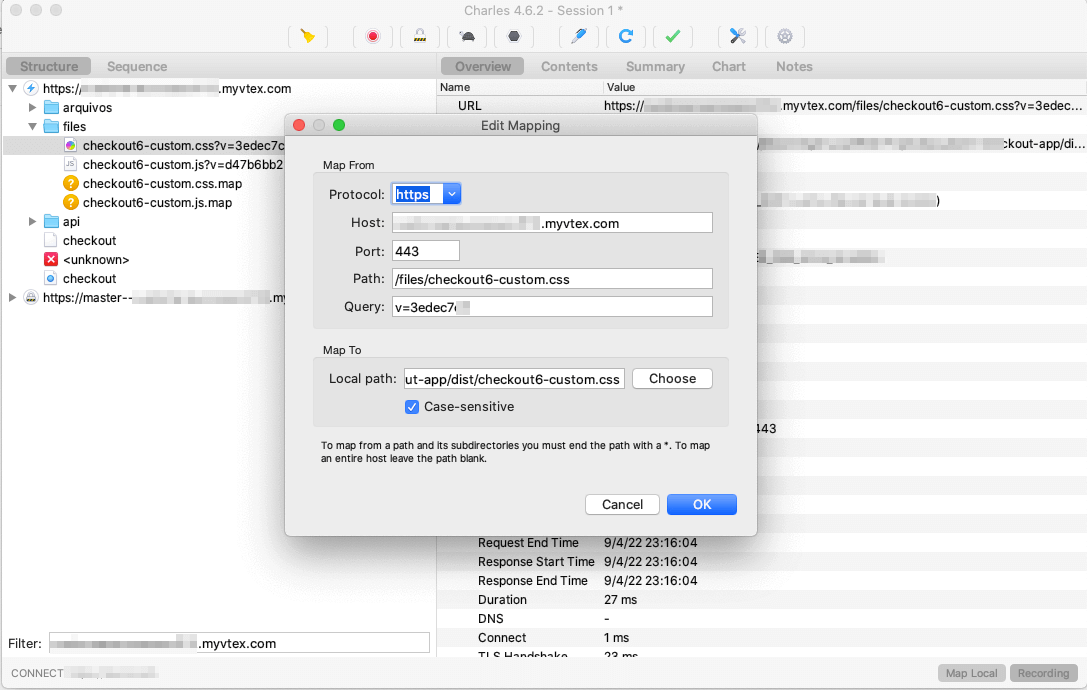Image resolution: width=1087 pixels, height=690 pixels.
Task: Switch to the Structure tab
Action: coord(49,67)
